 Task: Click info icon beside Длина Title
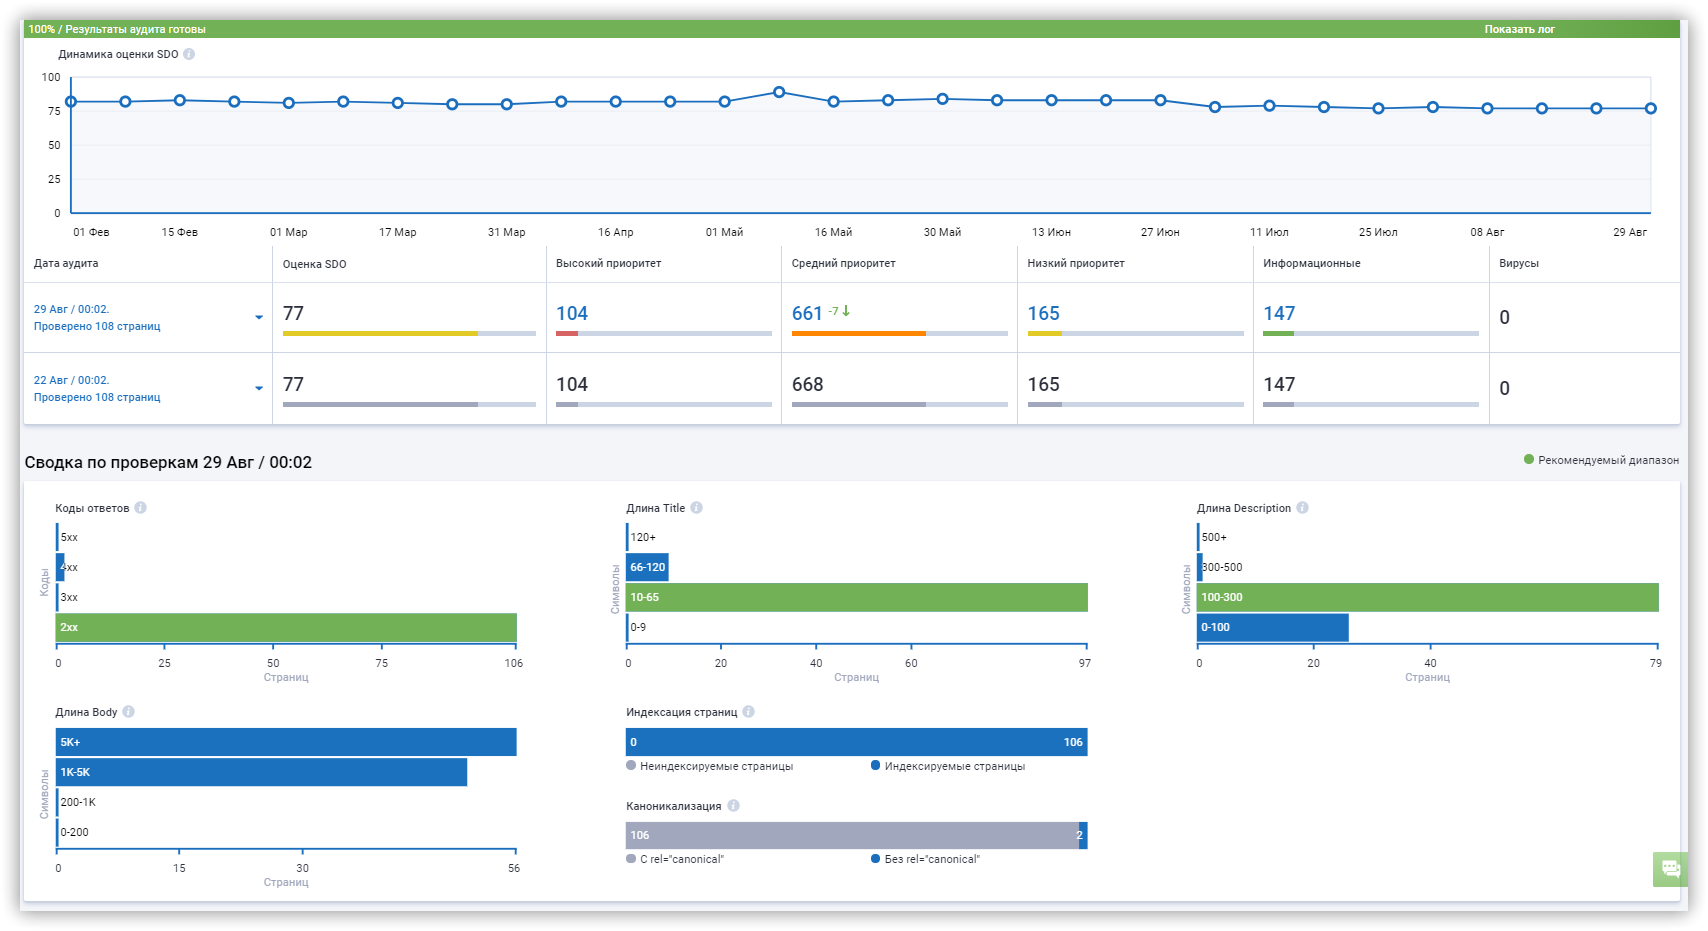[697, 508]
